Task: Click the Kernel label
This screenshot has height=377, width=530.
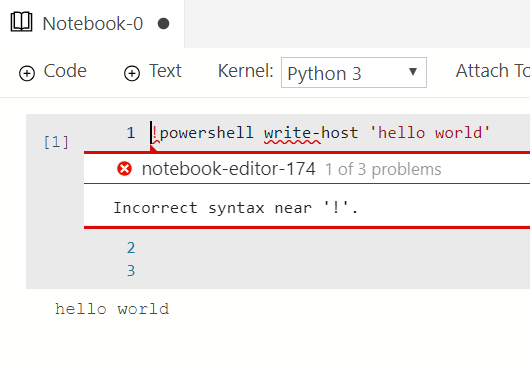Action: (245, 71)
